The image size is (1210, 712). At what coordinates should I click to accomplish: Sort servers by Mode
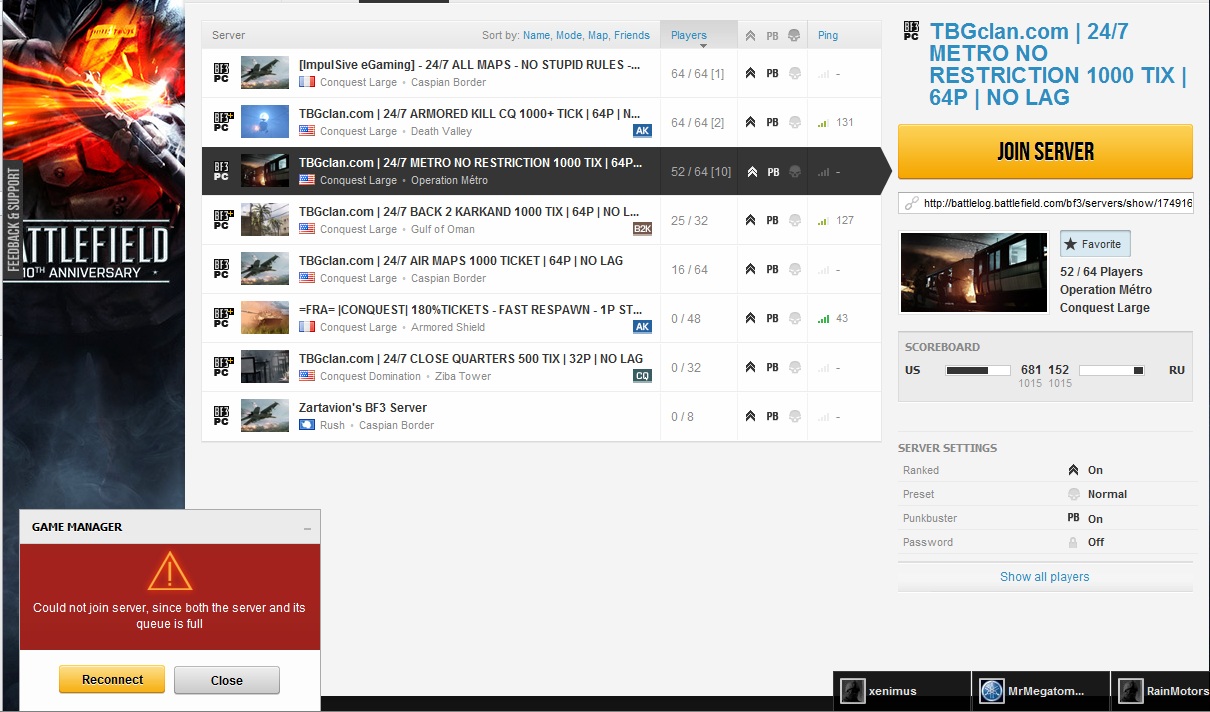click(x=569, y=35)
